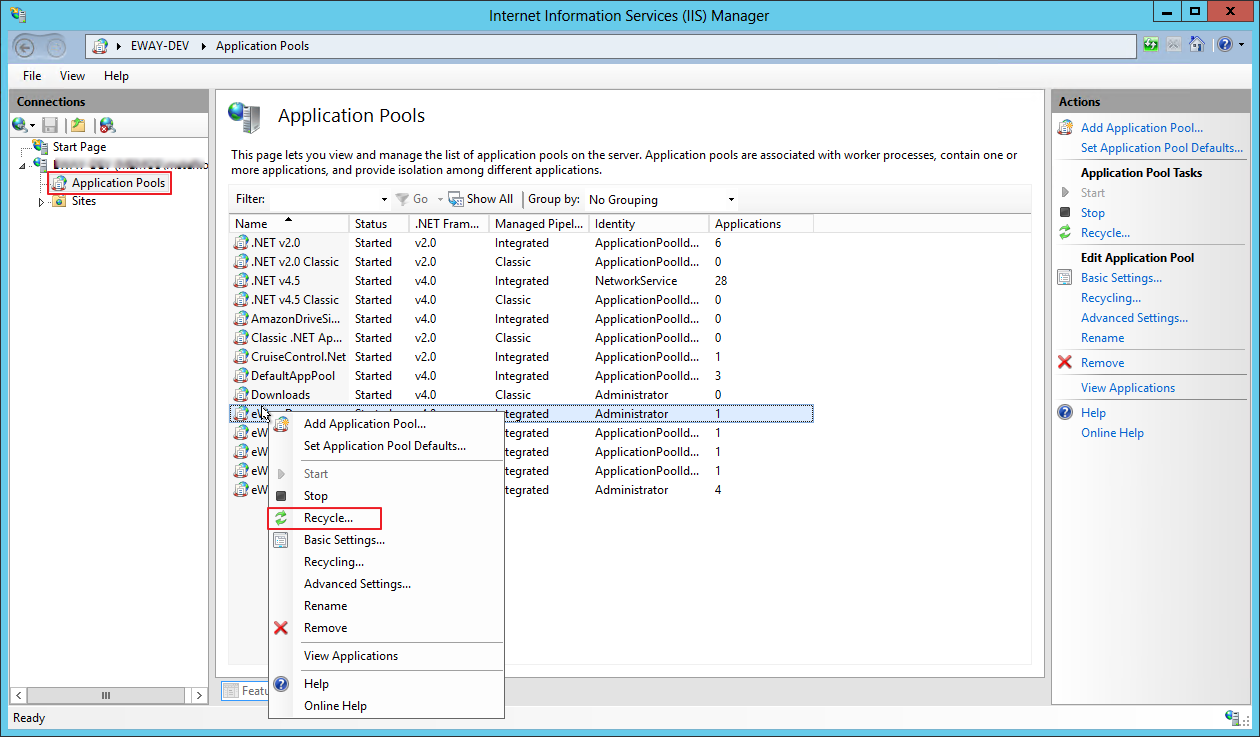Click the Show All button
Viewport: 1260px width, 737px height.
(481, 199)
